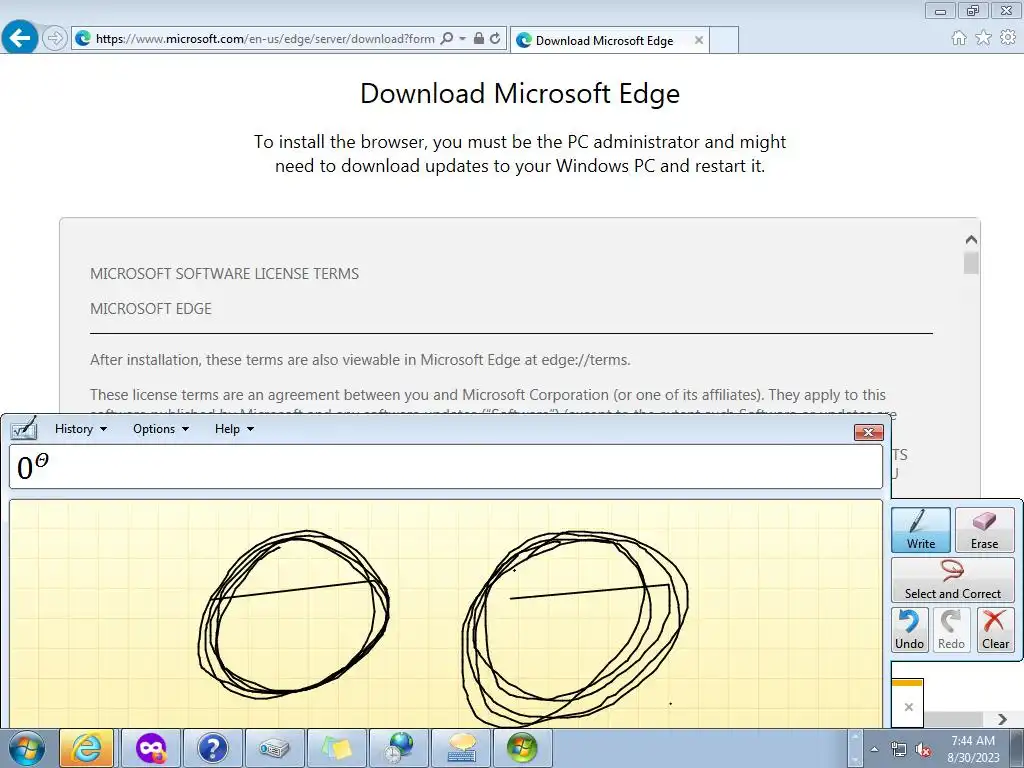Open Favorites star panel
The image size is (1024, 768).
pyautogui.click(x=983, y=38)
